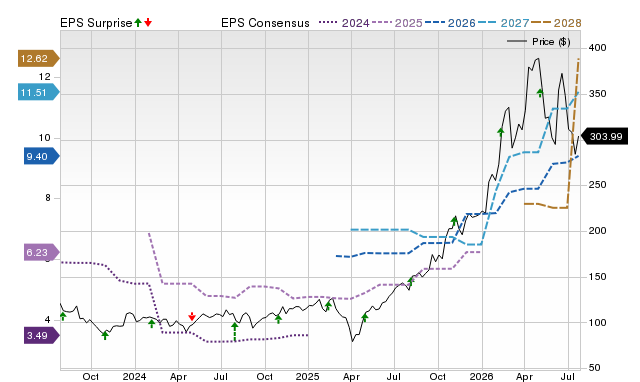This screenshot has height=382, width=640.
Task: Click the dark blue 9.40 value tag
Action: [x=42, y=156]
